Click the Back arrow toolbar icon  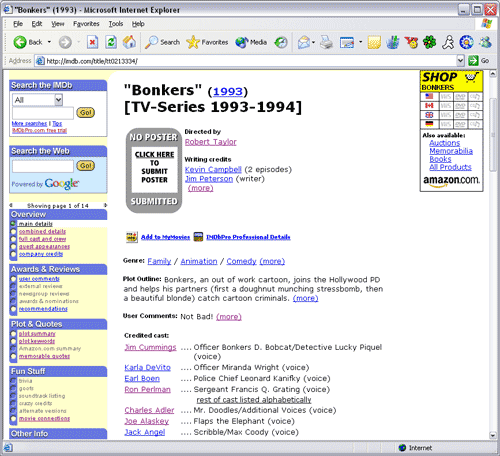coord(20,42)
